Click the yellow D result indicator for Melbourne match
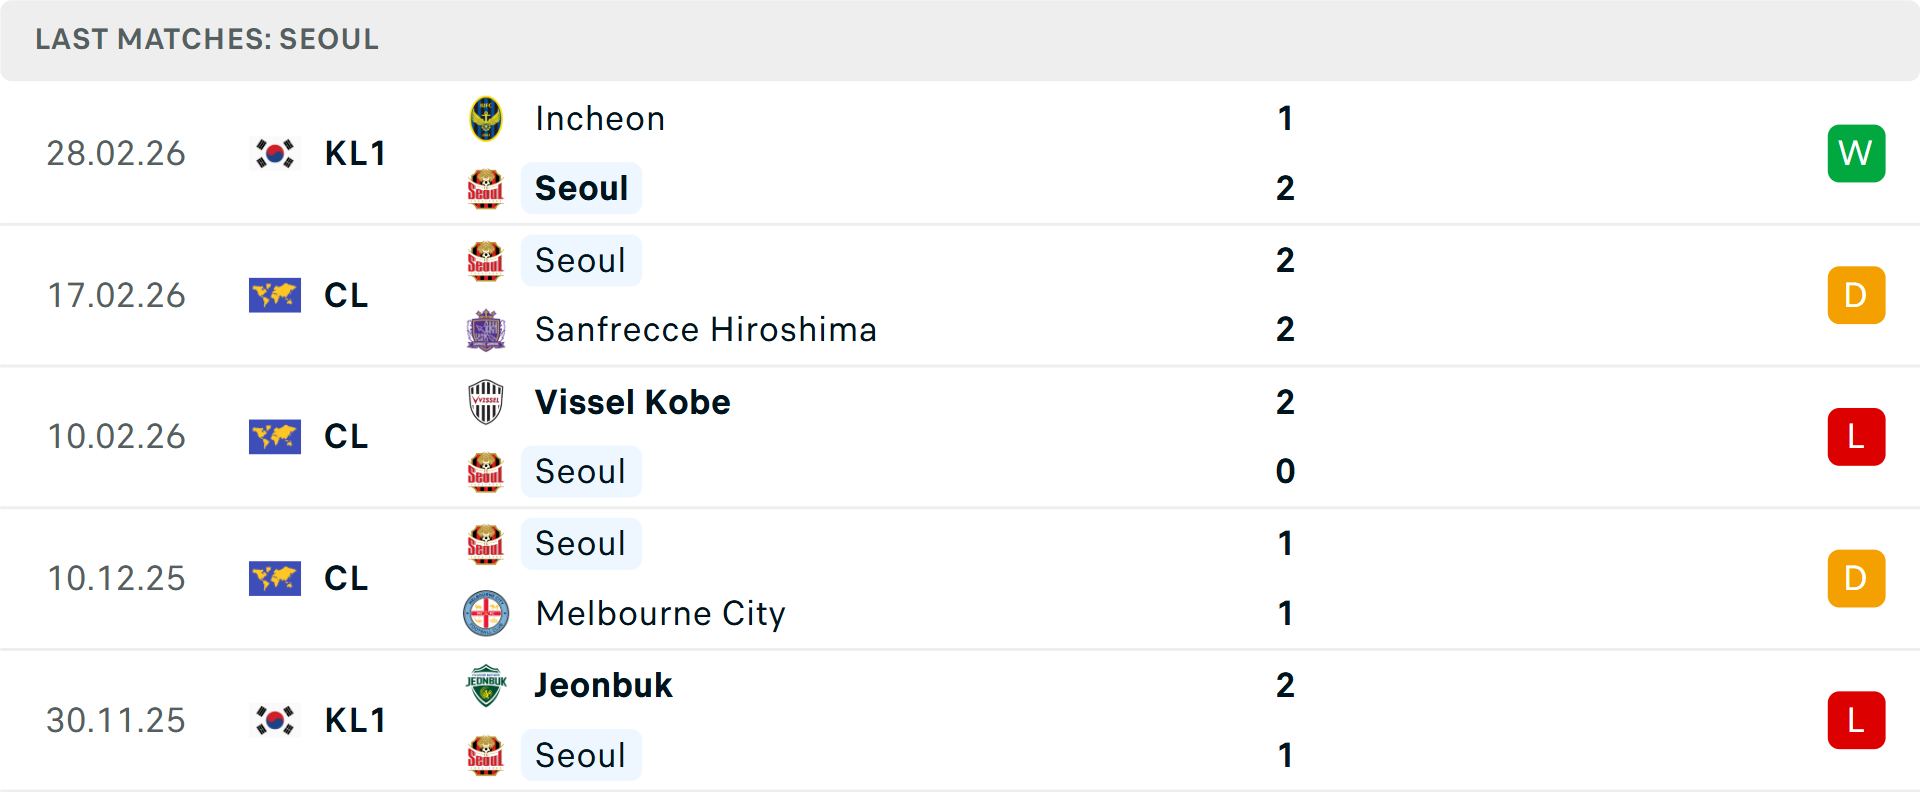 (x=1856, y=578)
